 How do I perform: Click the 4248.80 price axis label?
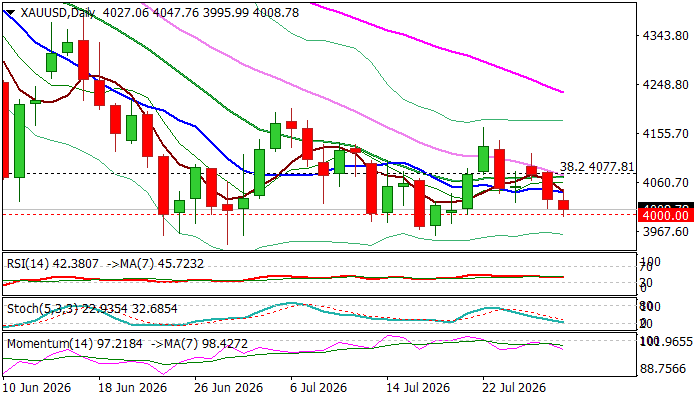pyautogui.click(x=665, y=84)
